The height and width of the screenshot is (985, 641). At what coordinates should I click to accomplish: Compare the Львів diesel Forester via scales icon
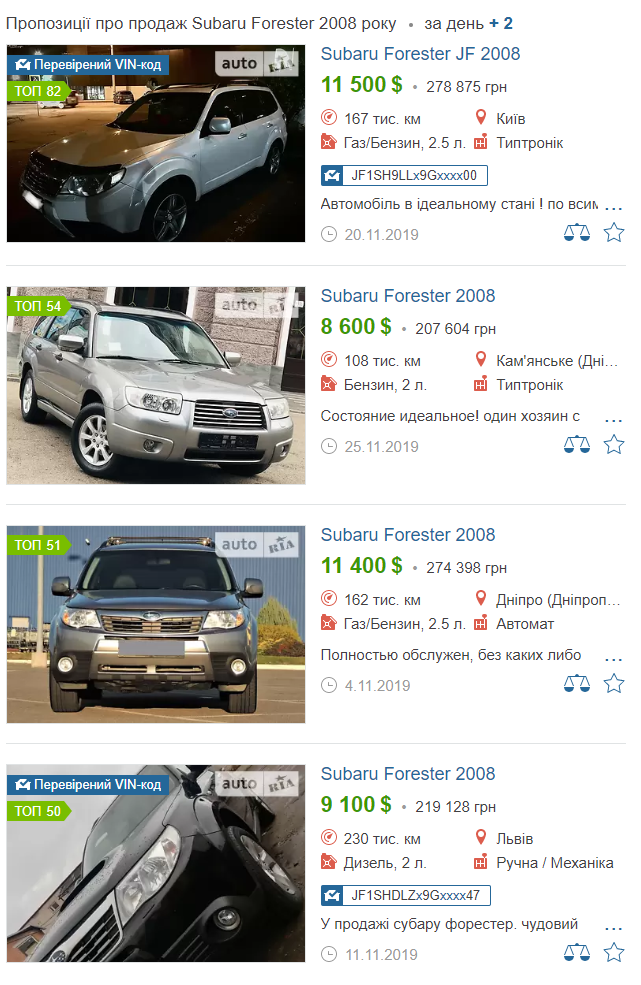click(576, 952)
